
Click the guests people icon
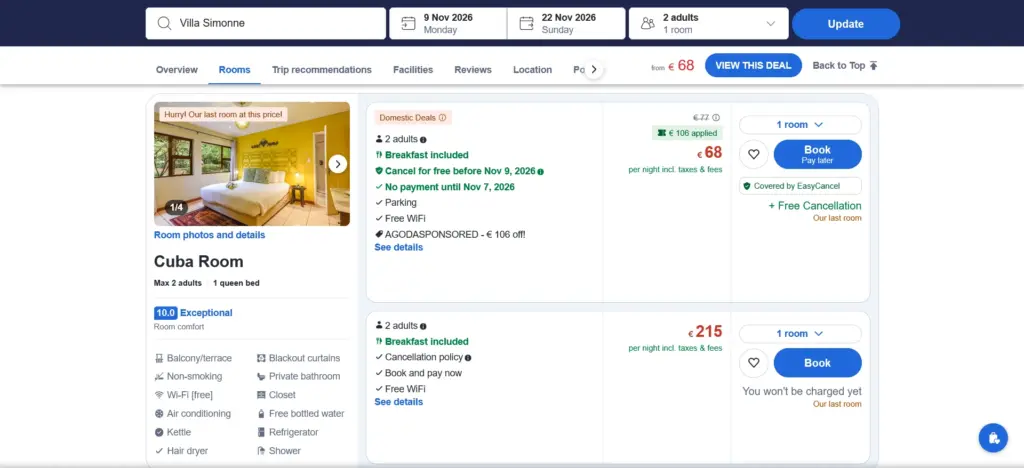point(648,23)
